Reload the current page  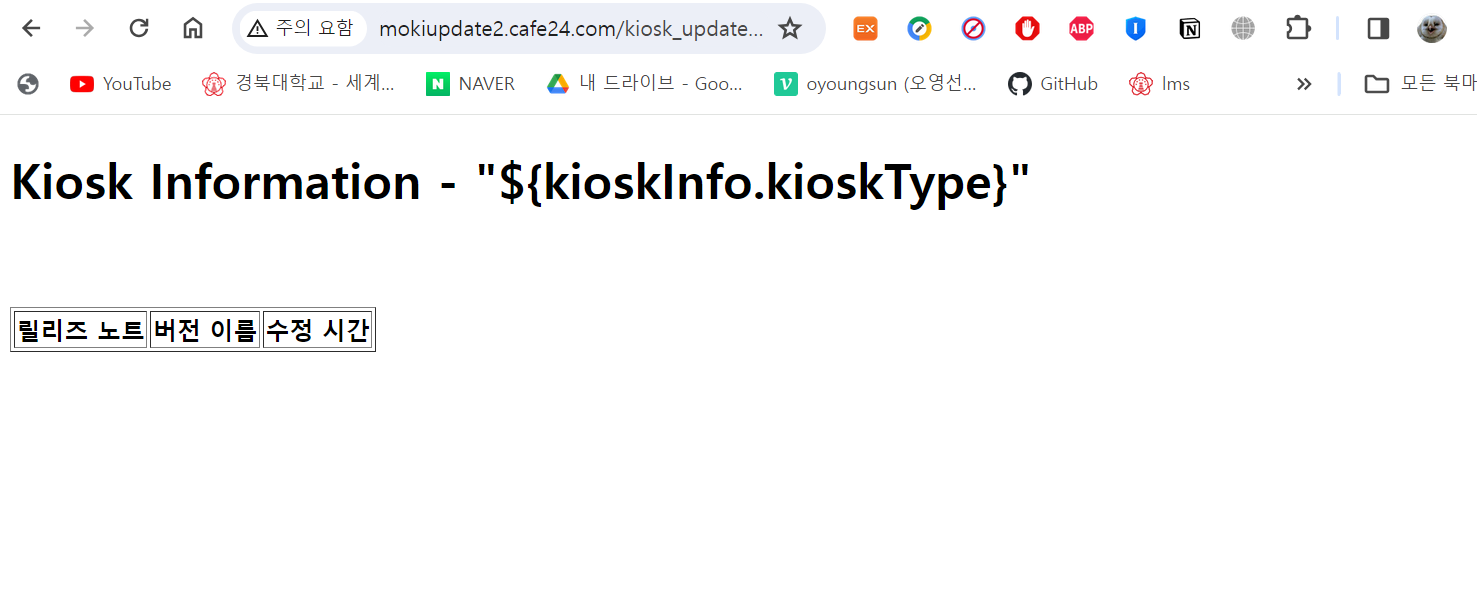[139, 28]
